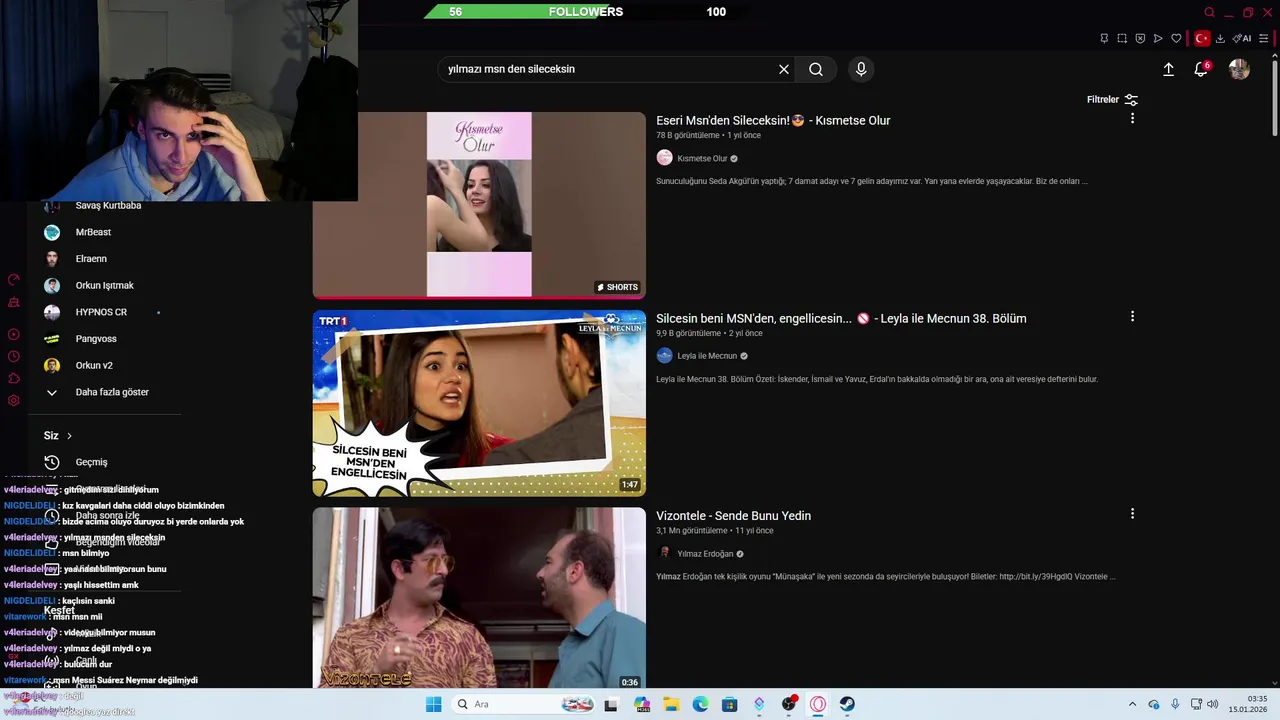The image size is (1280, 720).
Task: Open the browser downloads icon
Action: (x=1220, y=39)
